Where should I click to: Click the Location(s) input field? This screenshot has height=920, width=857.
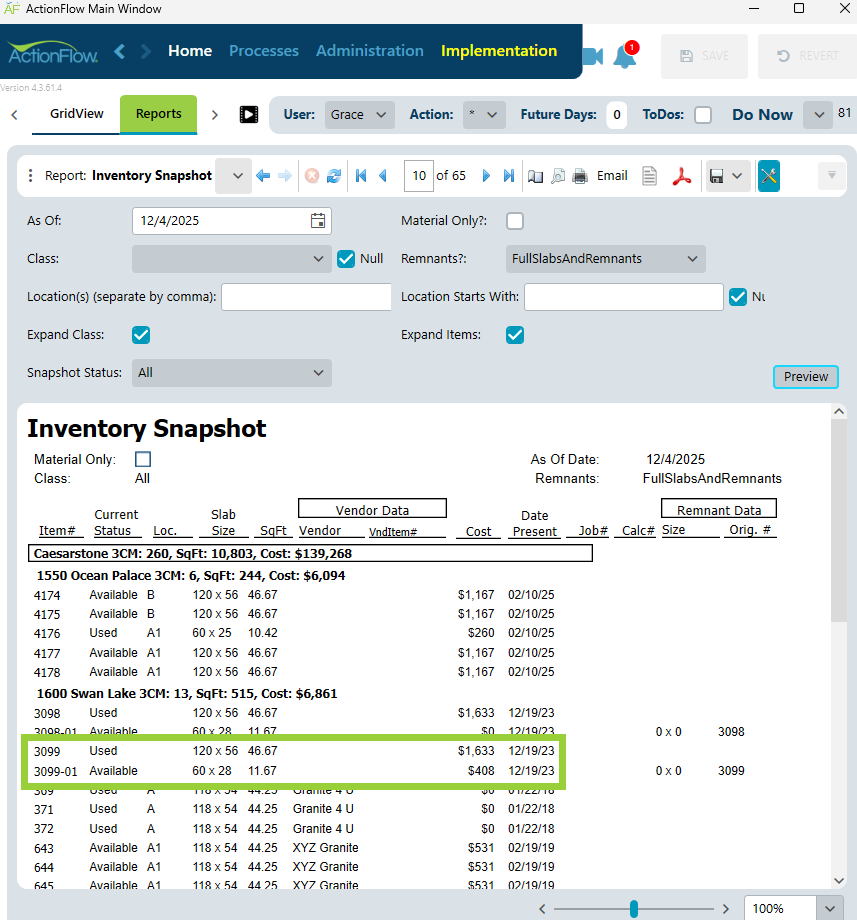[x=306, y=297]
